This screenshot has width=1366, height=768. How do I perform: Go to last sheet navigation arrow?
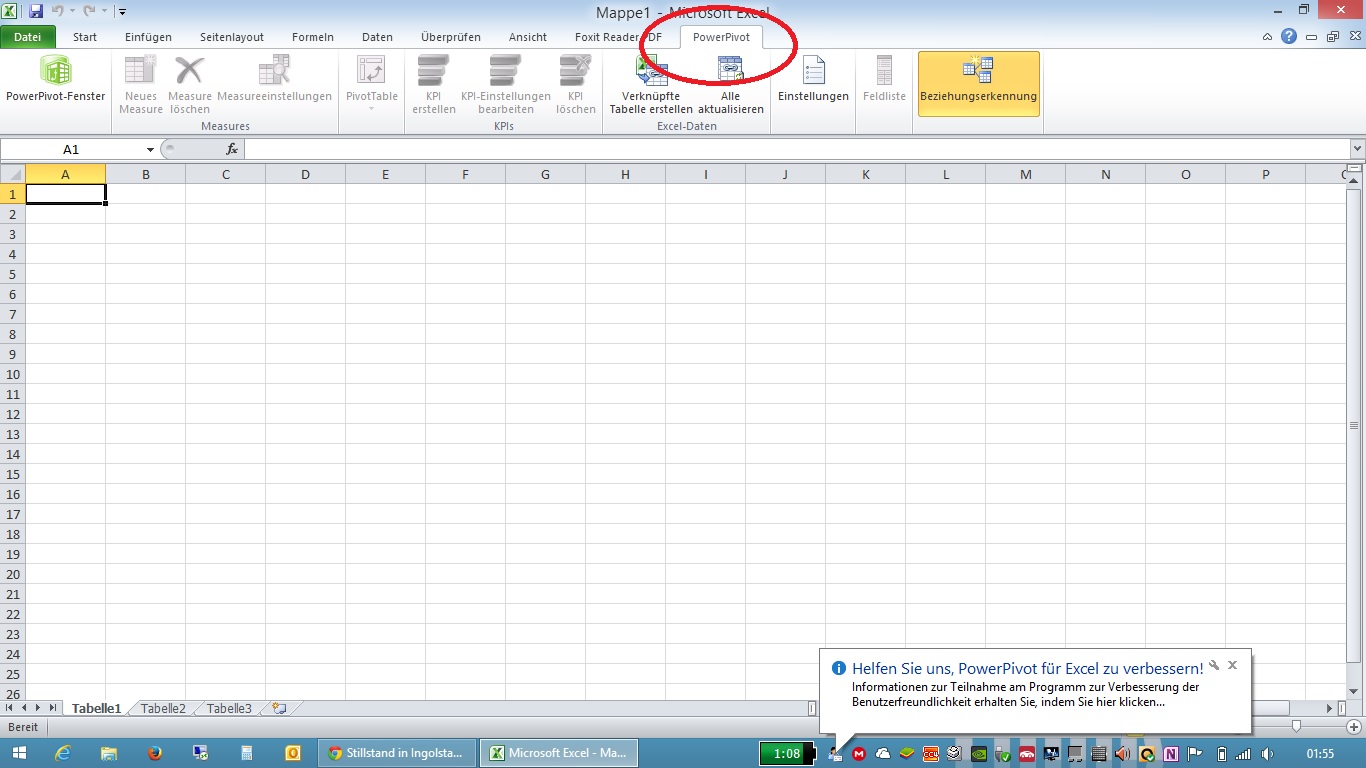[x=53, y=708]
